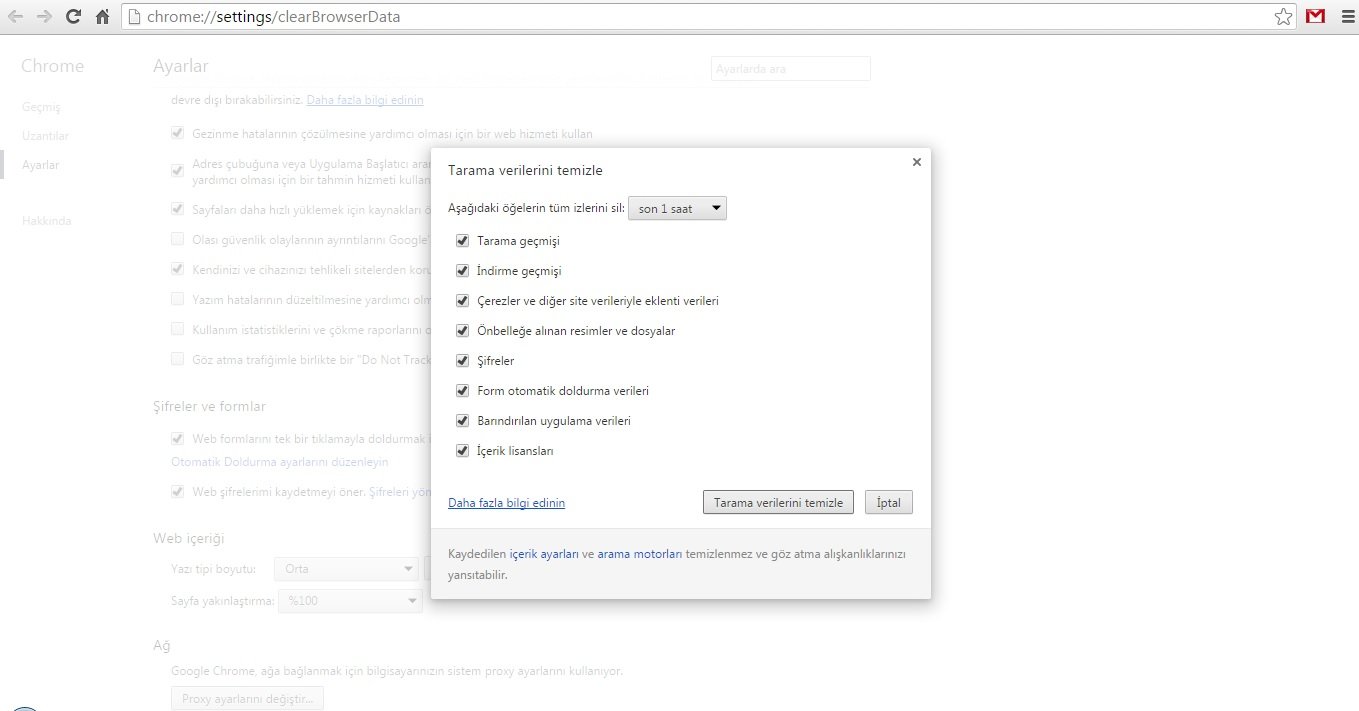This screenshot has height=711, width=1359.
Task: Toggle the İndirme geçmişi checkbox
Action: (462, 271)
